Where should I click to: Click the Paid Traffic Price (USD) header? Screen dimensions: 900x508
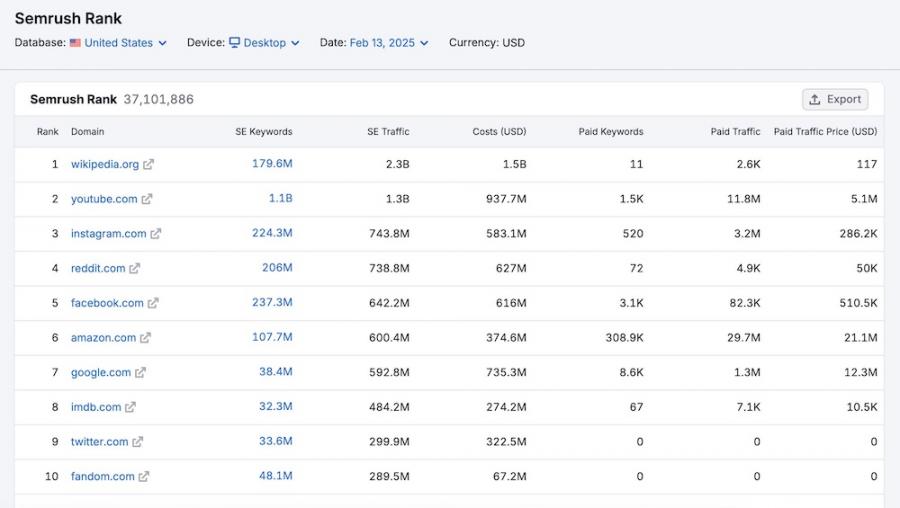[825, 131]
